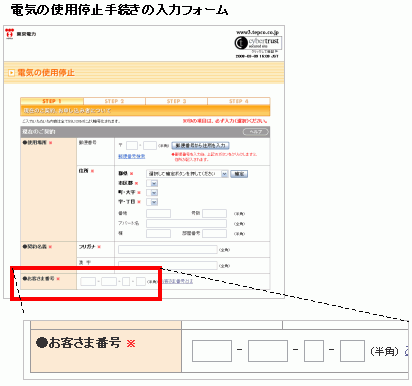Open the 市区郡 dropdown

tap(152, 183)
